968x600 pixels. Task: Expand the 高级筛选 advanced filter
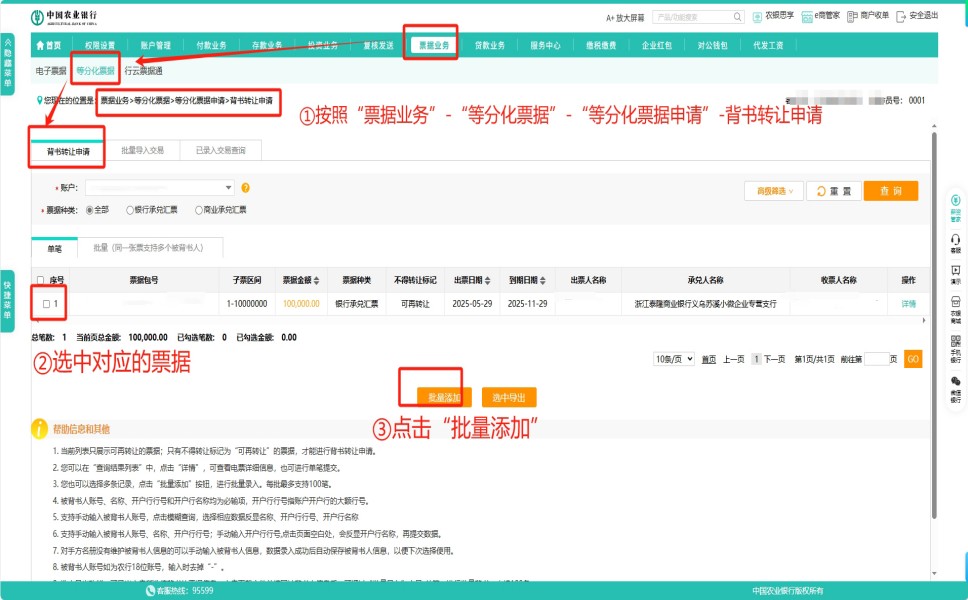pos(774,191)
